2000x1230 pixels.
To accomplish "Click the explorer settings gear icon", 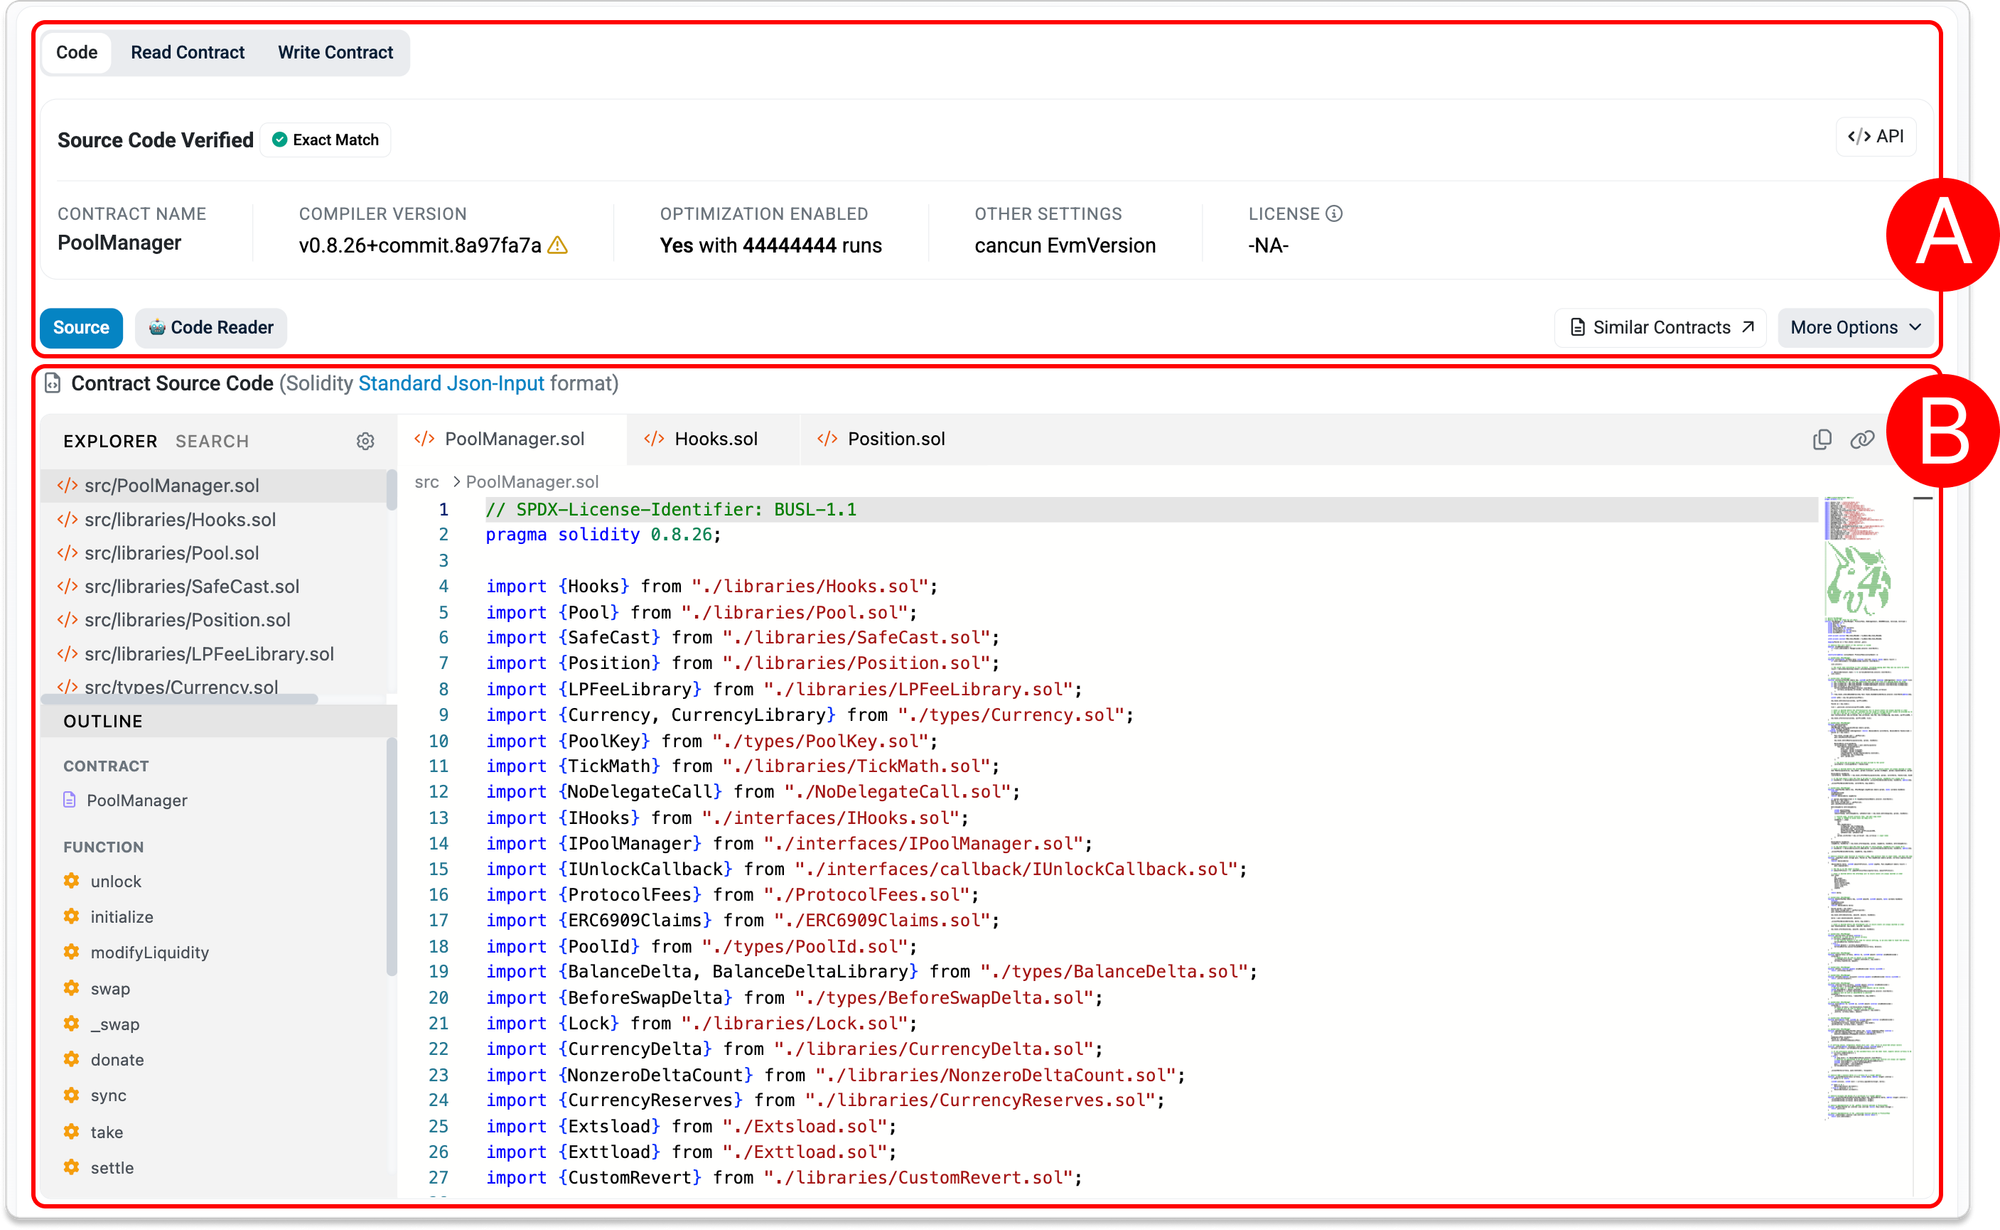I will click(x=365, y=441).
